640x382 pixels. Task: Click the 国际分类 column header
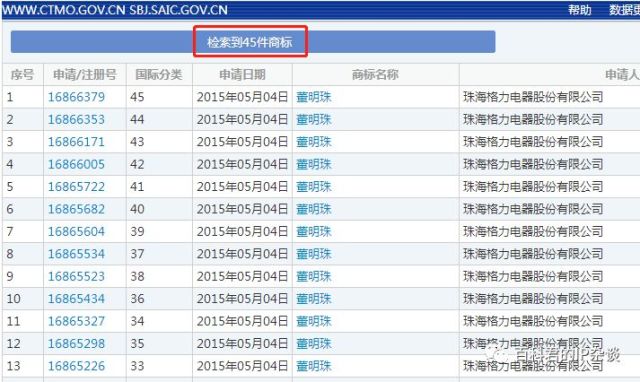point(159,75)
